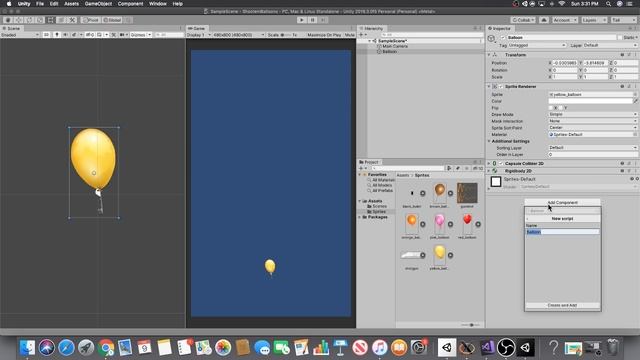Click the Color swatch in Sprite Renderer
The width and height of the screenshot is (640, 360).
(590, 101)
